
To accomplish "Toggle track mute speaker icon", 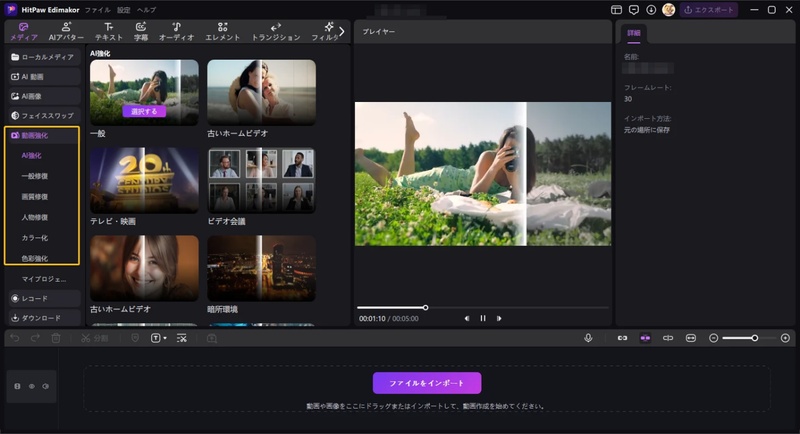I will 45,385.
